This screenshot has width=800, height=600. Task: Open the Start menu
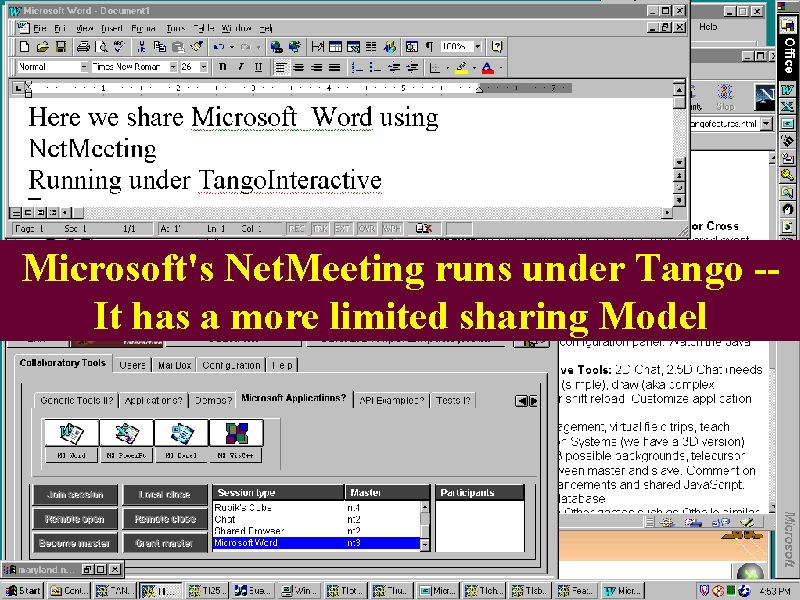point(22,591)
